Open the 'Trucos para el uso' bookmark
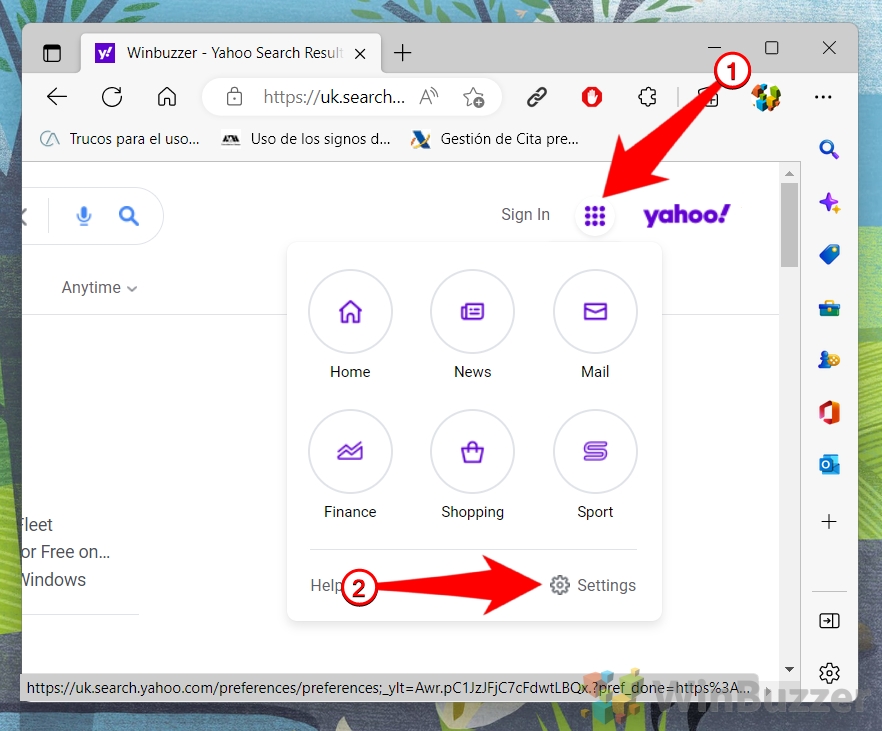This screenshot has width=882, height=731. [119, 139]
